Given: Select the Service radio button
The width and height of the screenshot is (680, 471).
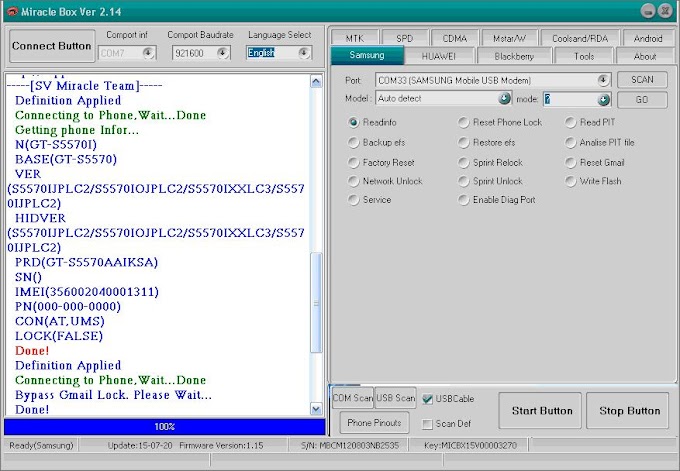Looking at the screenshot, I should tap(354, 200).
